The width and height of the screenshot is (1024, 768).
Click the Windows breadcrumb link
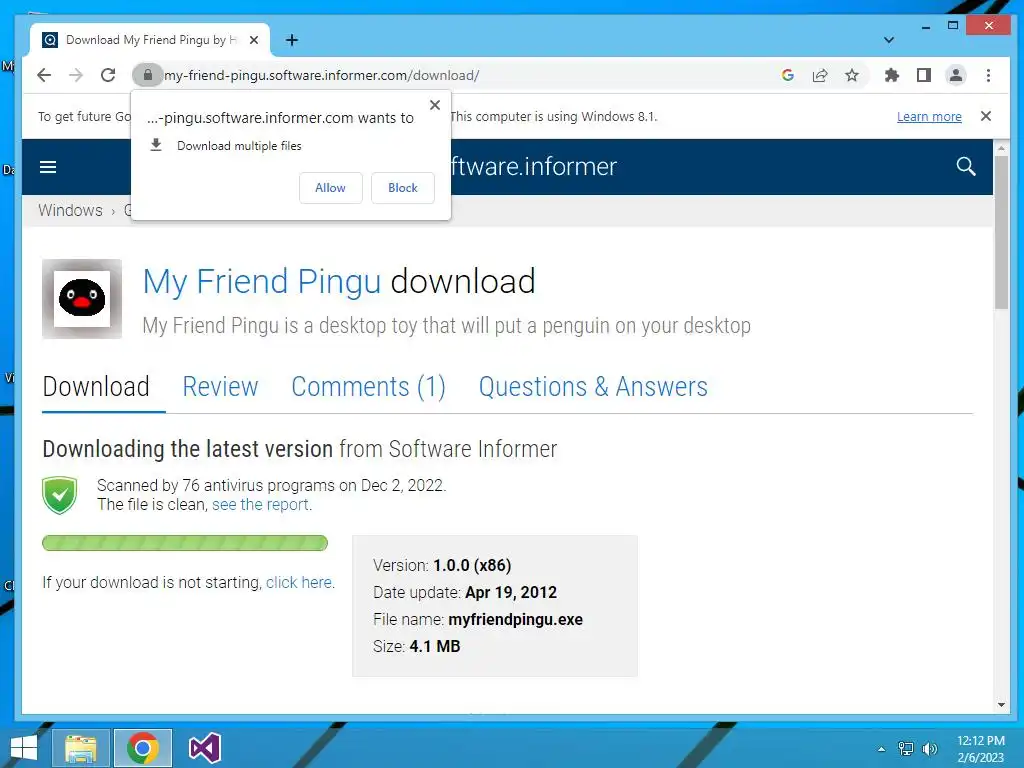pyautogui.click(x=71, y=210)
